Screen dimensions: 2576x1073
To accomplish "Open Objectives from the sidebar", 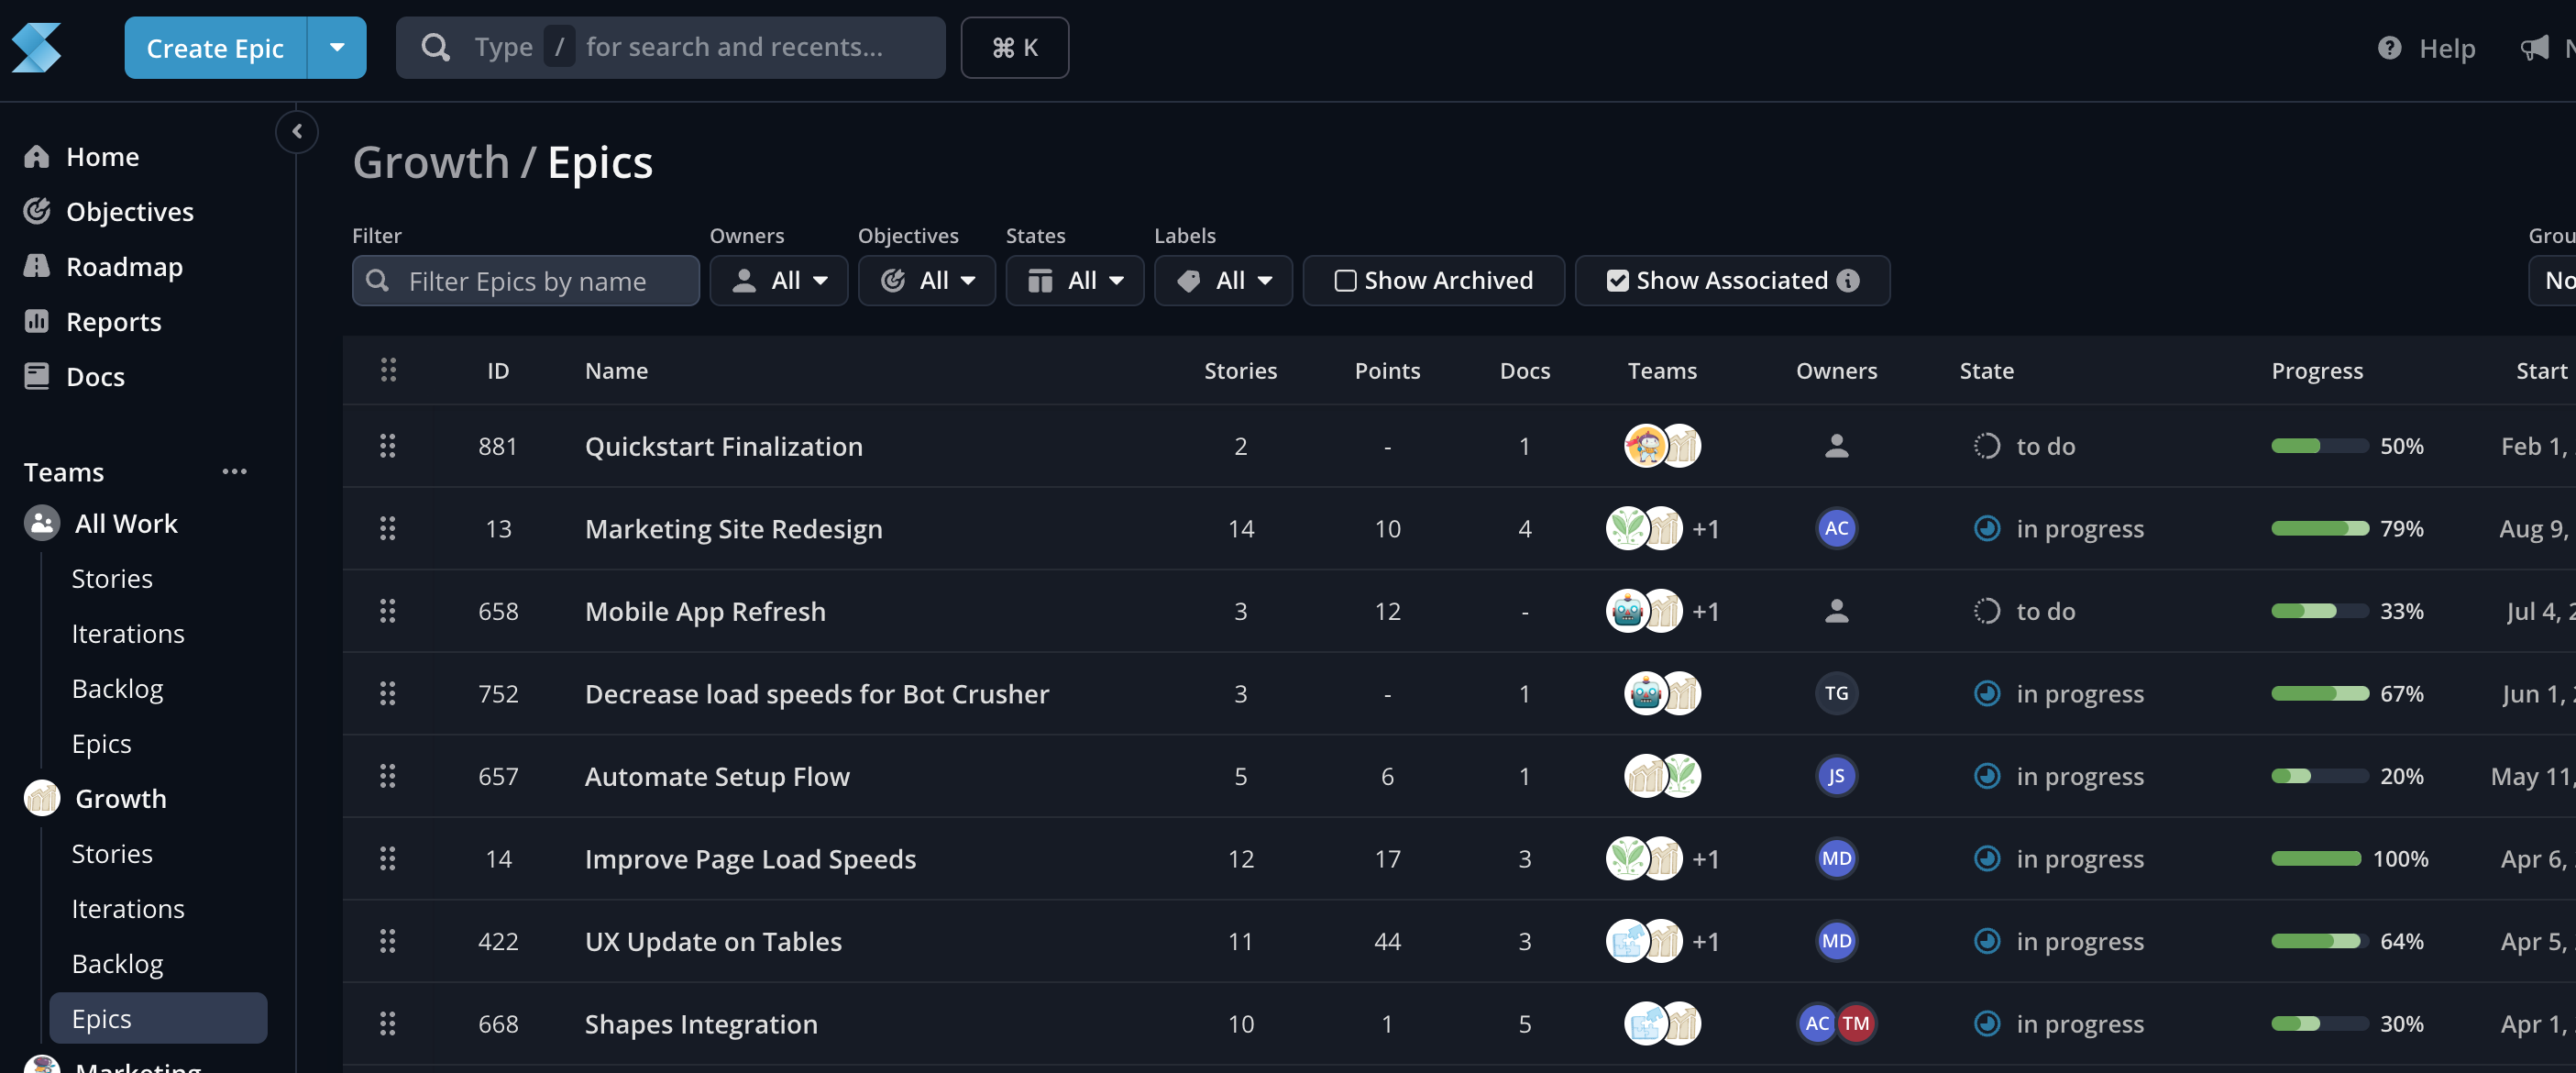I will [x=130, y=211].
